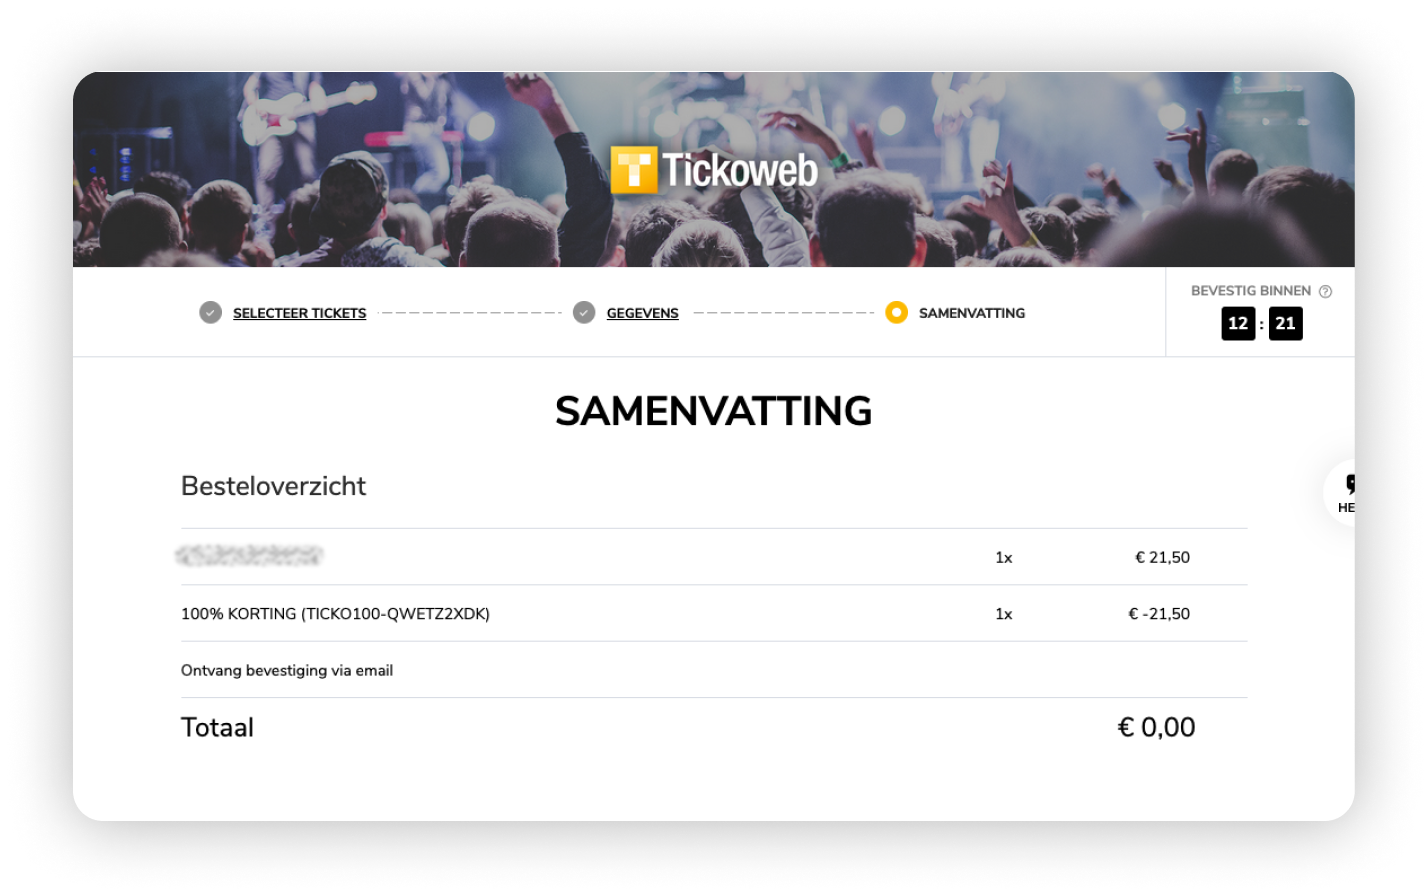Click the 100% KORTING discount code line
The width and height of the screenshot is (1428, 896).
tap(335, 614)
